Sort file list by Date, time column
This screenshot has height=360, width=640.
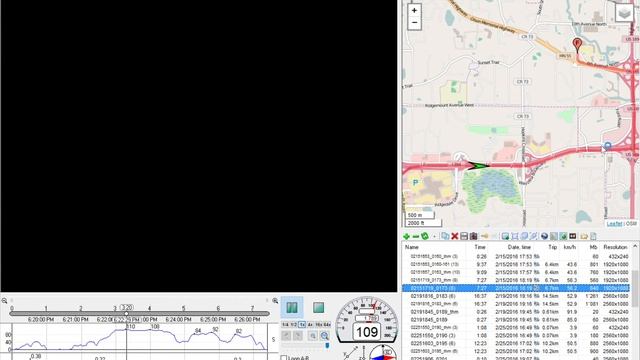tap(519, 247)
